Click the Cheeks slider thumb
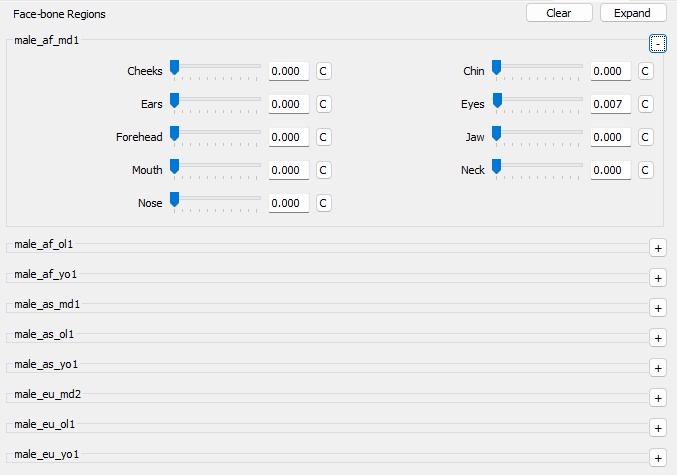Viewport: 677px width, 475px height. pos(174,68)
